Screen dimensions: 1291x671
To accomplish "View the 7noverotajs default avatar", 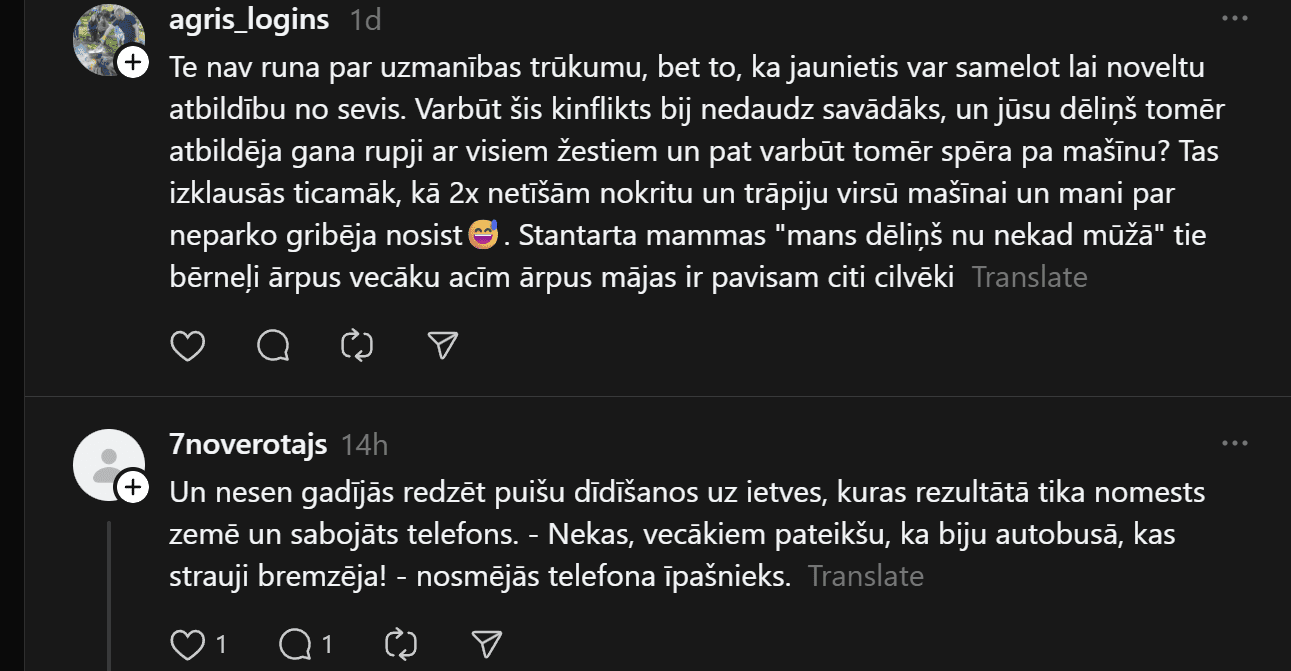I will coord(107,464).
